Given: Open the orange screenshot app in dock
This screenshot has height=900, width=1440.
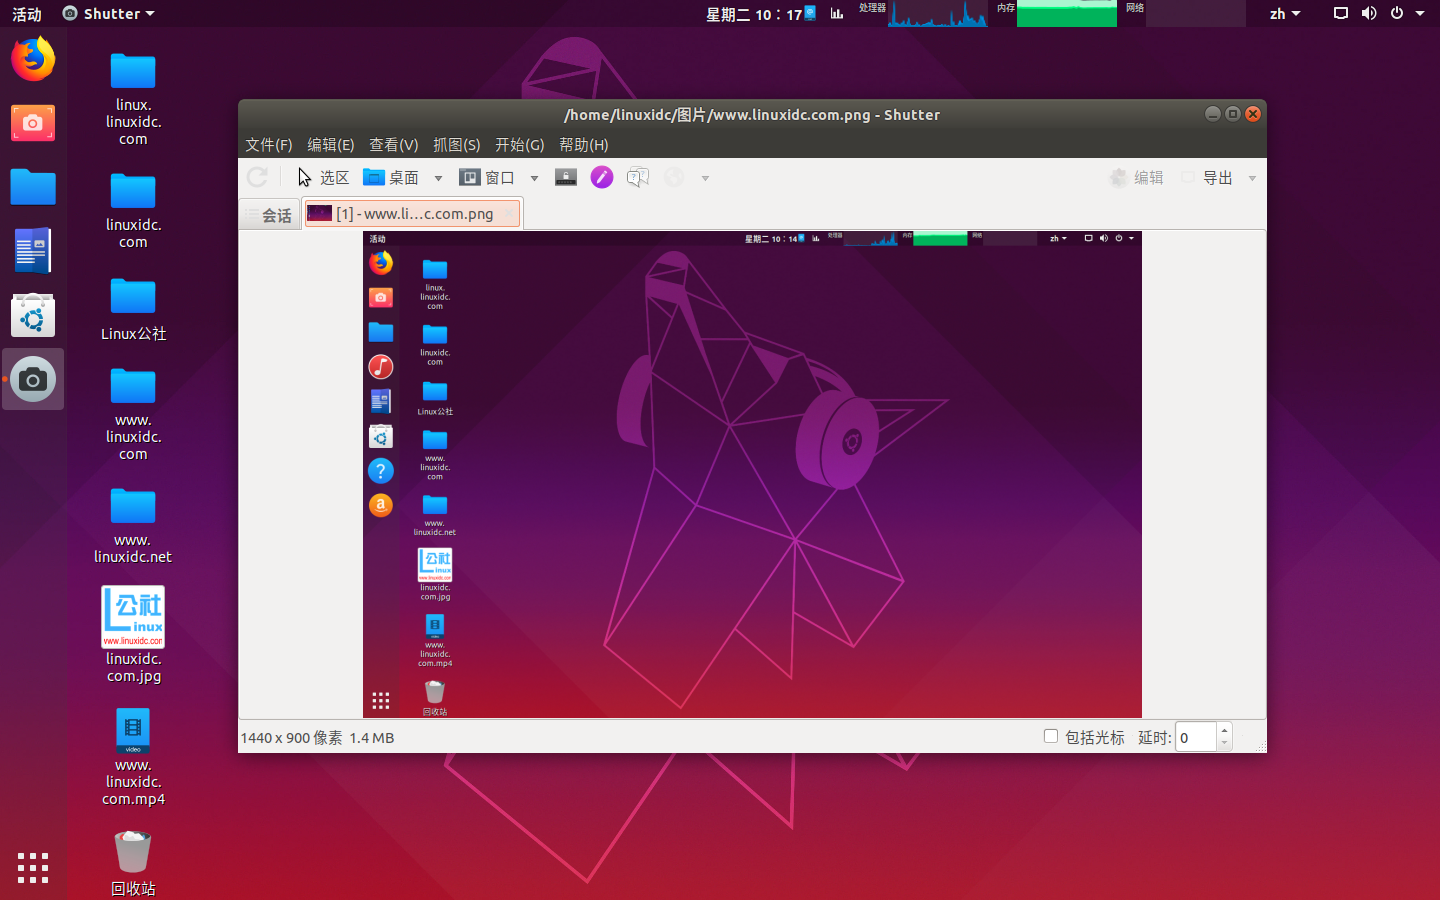Looking at the screenshot, I should (x=33, y=123).
